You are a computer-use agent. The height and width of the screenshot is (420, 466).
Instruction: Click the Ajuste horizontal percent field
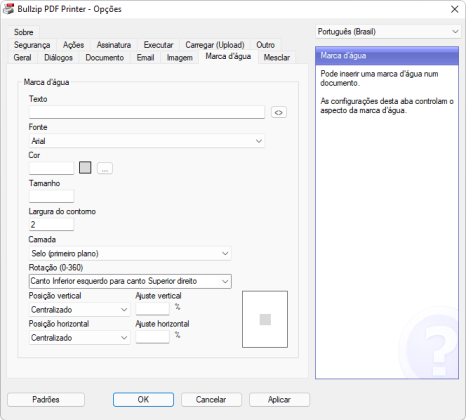coord(153,337)
